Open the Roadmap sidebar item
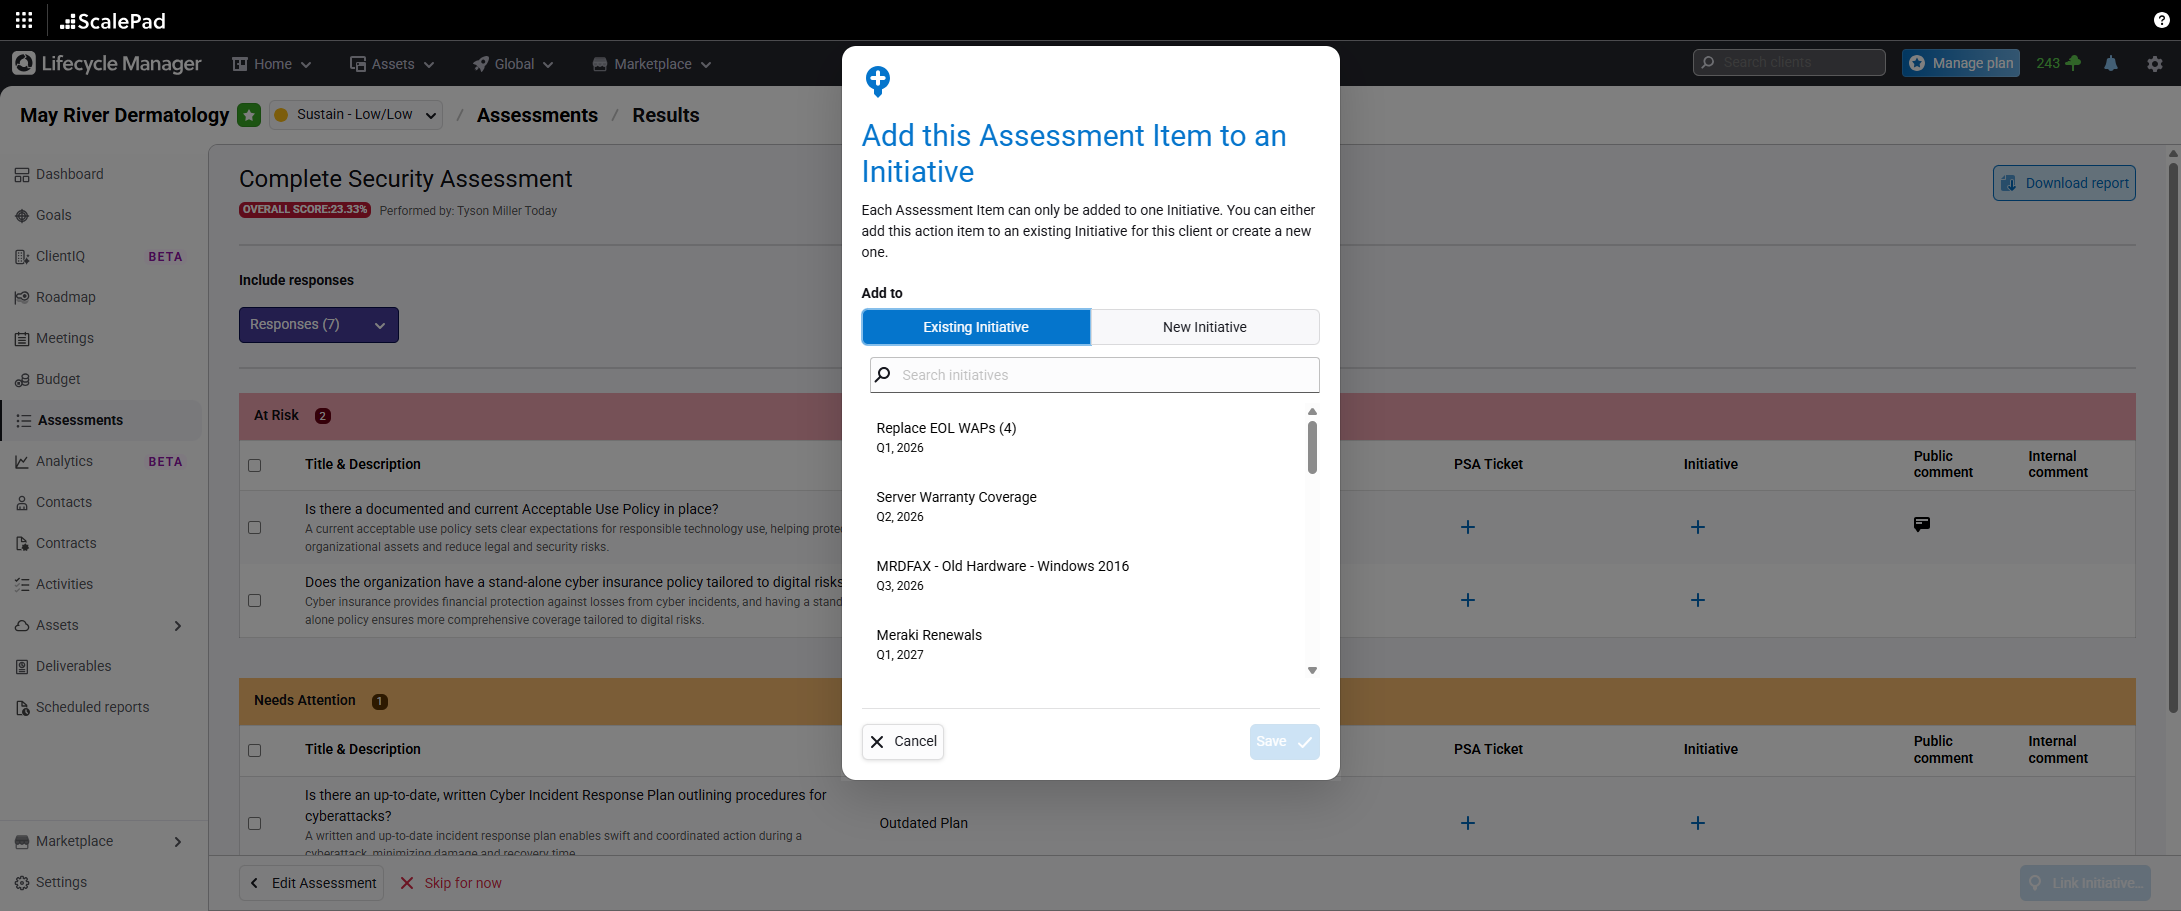Viewport: 2181px width, 911px height. click(65, 297)
